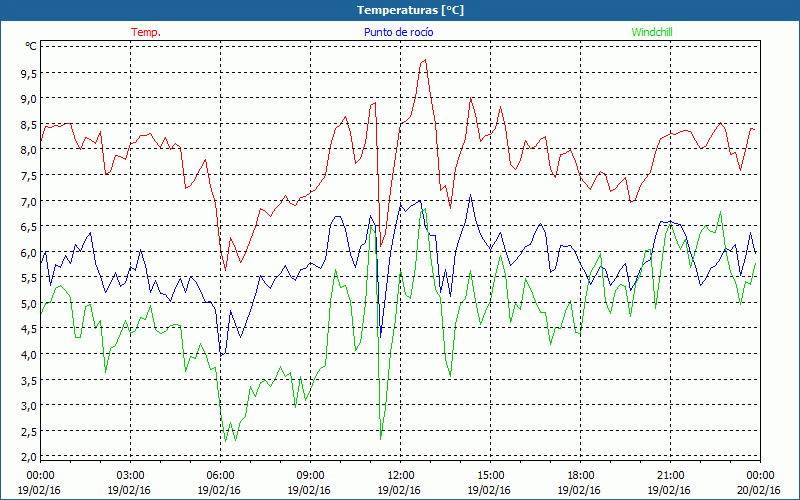This screenshot has height=500, width=800.
Task: Click the 06:00 time axis label
Action: [x=220, y=476]
